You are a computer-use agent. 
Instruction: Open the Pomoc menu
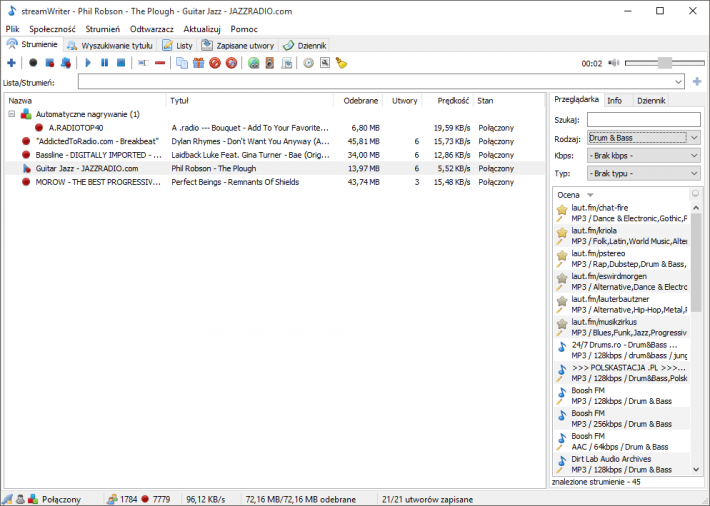(x=244, y=29)
